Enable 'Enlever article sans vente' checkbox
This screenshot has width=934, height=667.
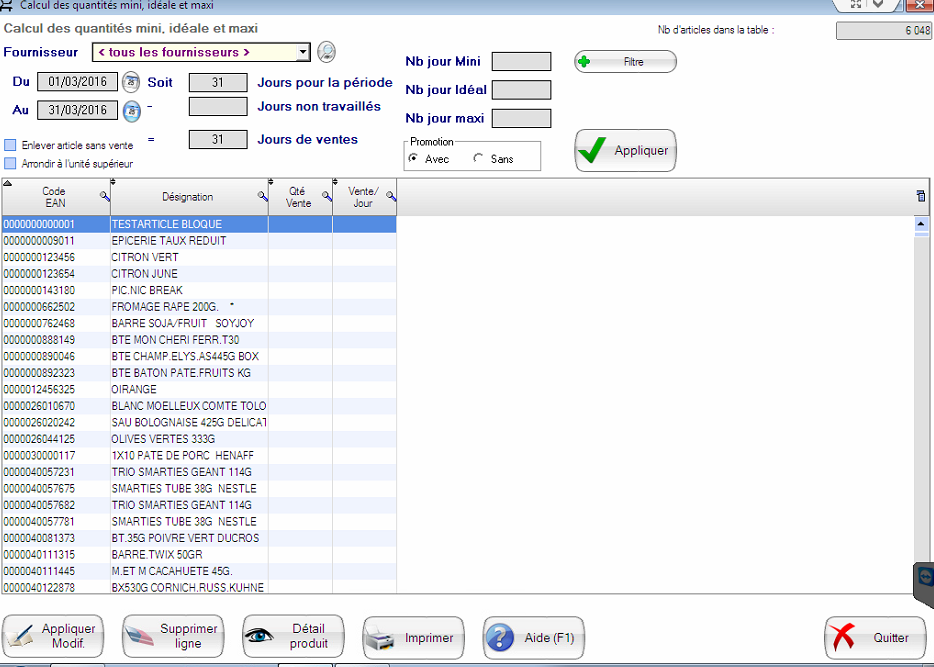click(x=11, y=145)
